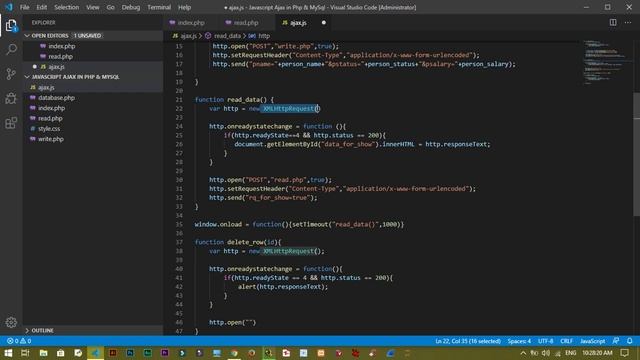The width and height of the screenshot is (640, 360).
Task: Open the Go menu
Action: point(111,7)
